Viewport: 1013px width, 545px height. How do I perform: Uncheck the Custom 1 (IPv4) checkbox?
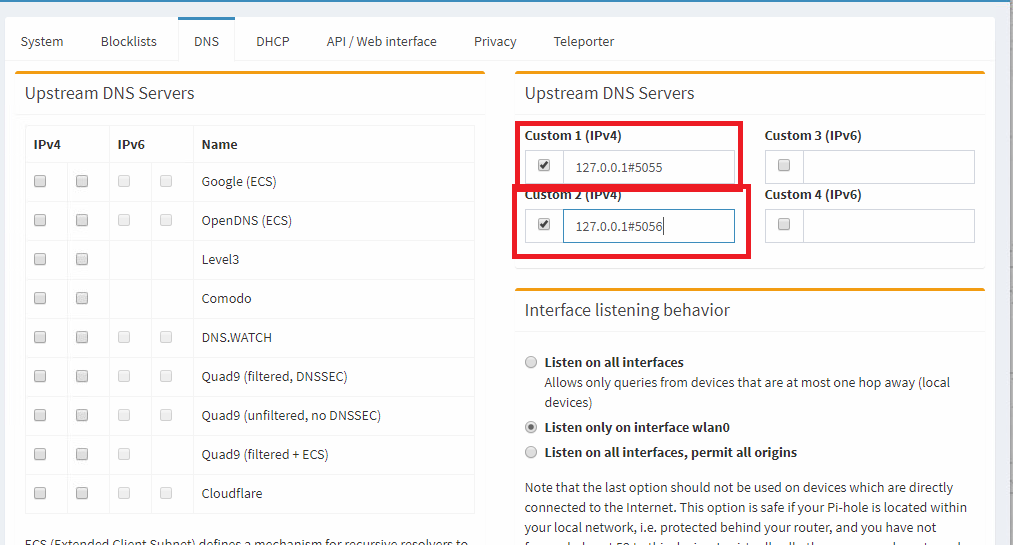[544, 166]
